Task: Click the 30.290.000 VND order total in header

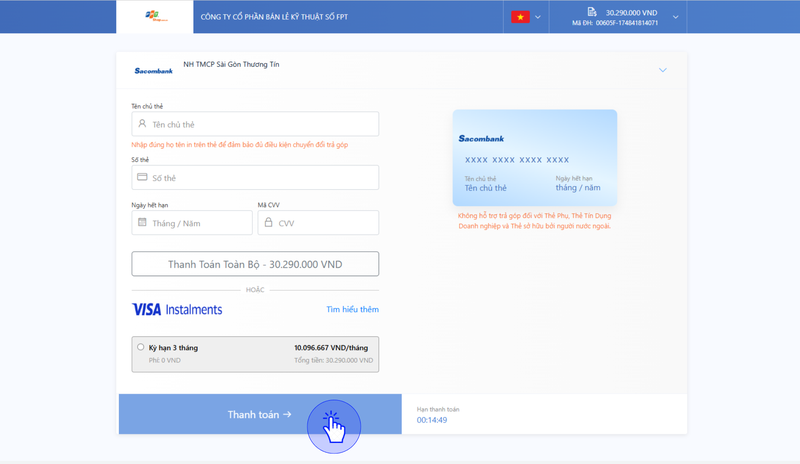Action: pyautogui.click(x=631, y=13)
